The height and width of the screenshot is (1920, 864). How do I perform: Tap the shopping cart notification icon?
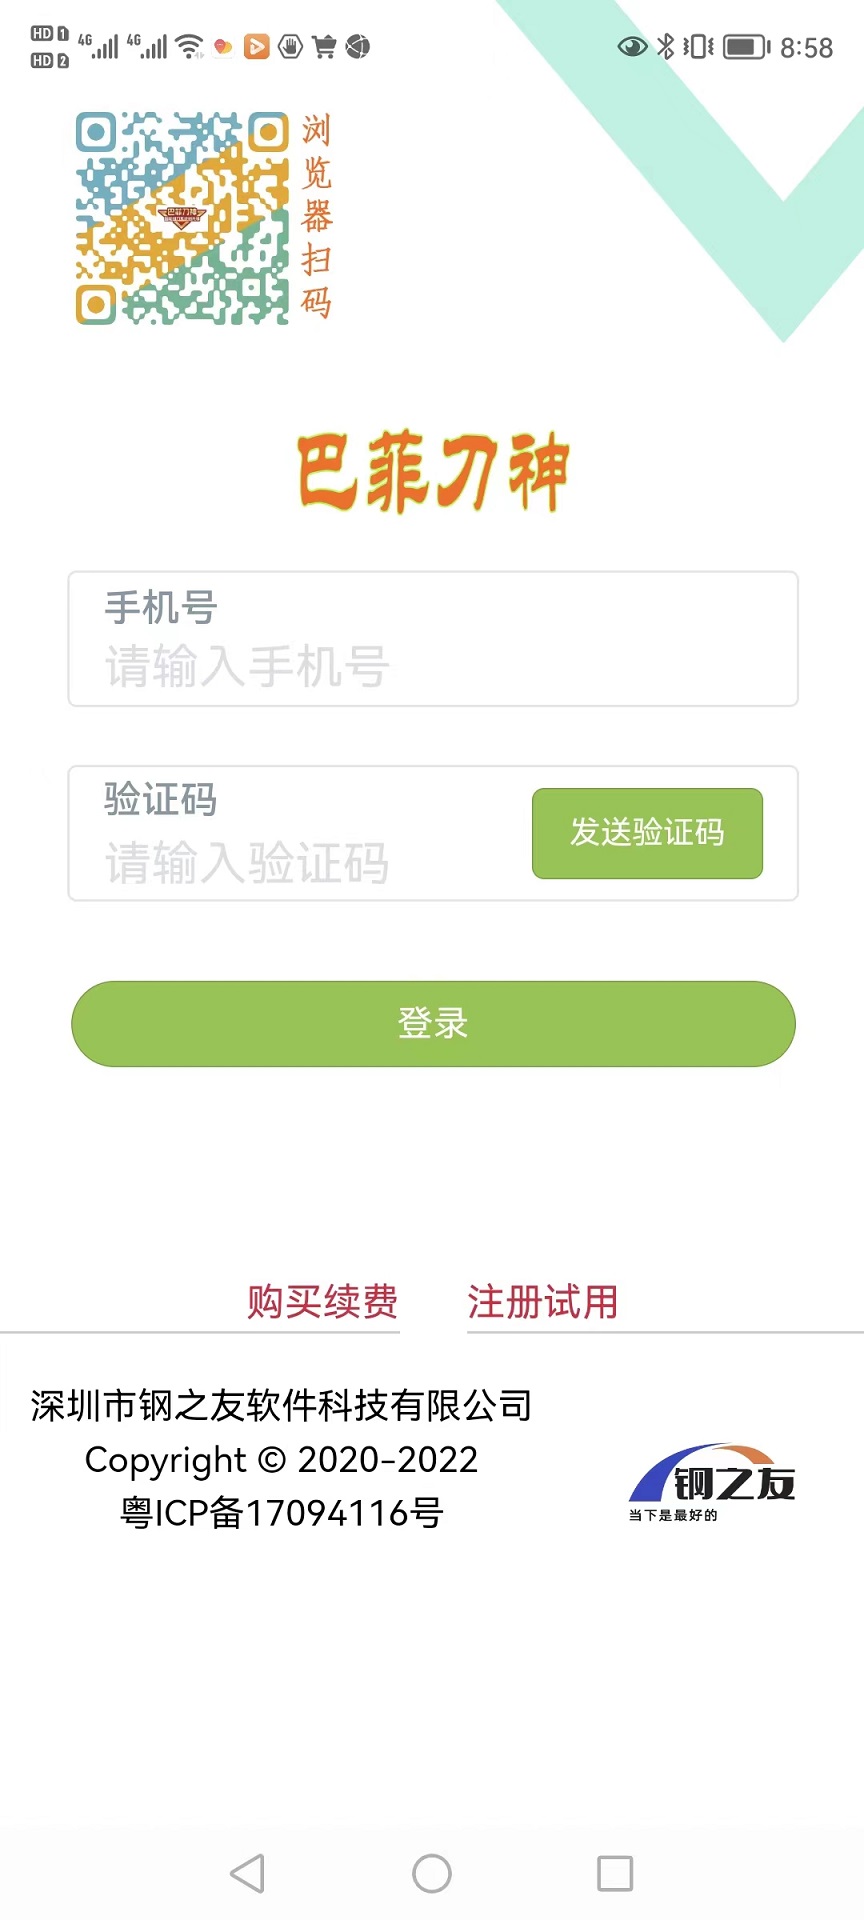pyautogui.click(x=324, y=46)
